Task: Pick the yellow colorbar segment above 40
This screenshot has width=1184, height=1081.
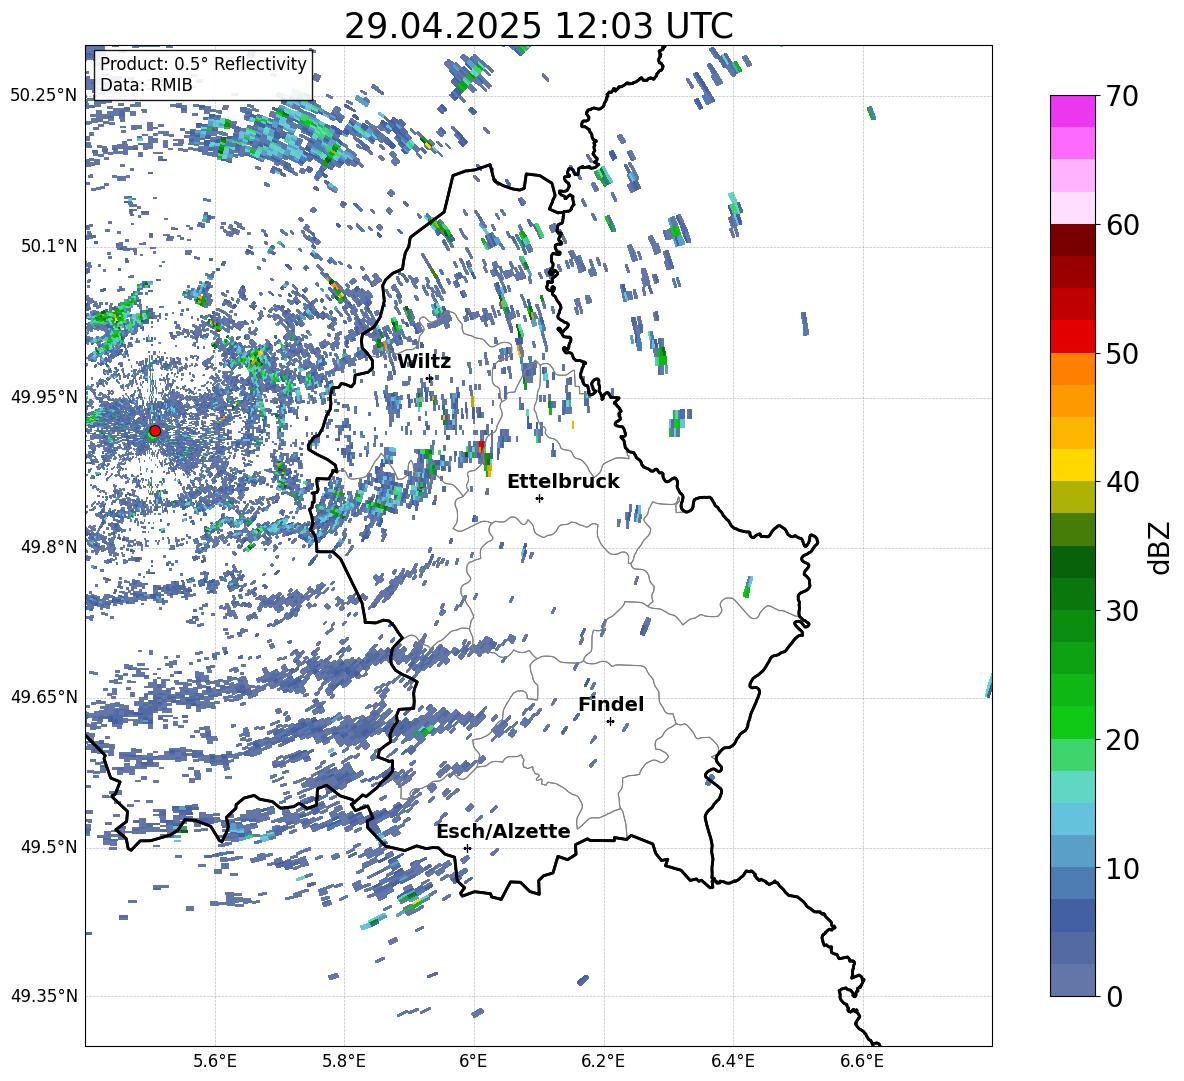Action: coord(1073,466)
